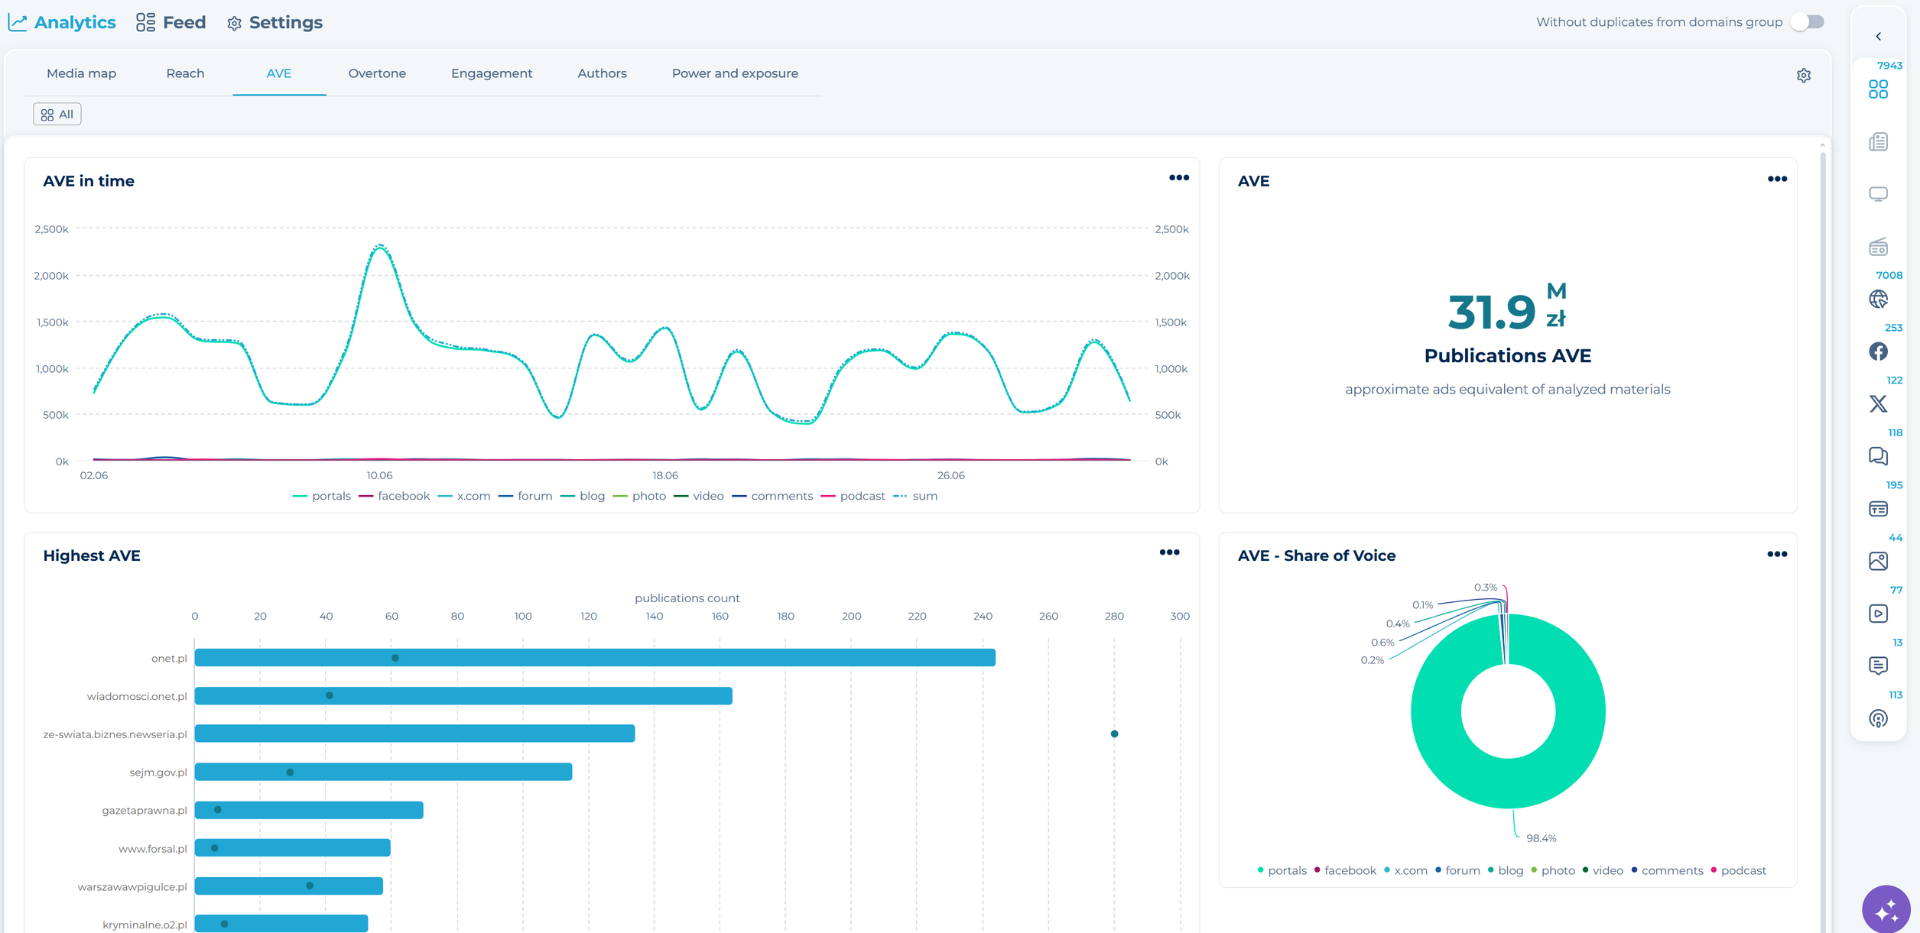Toggle Without duplicates from domains group
Image resolution: width=1920 pixels, height=933 pixels.
(1808, 22)
